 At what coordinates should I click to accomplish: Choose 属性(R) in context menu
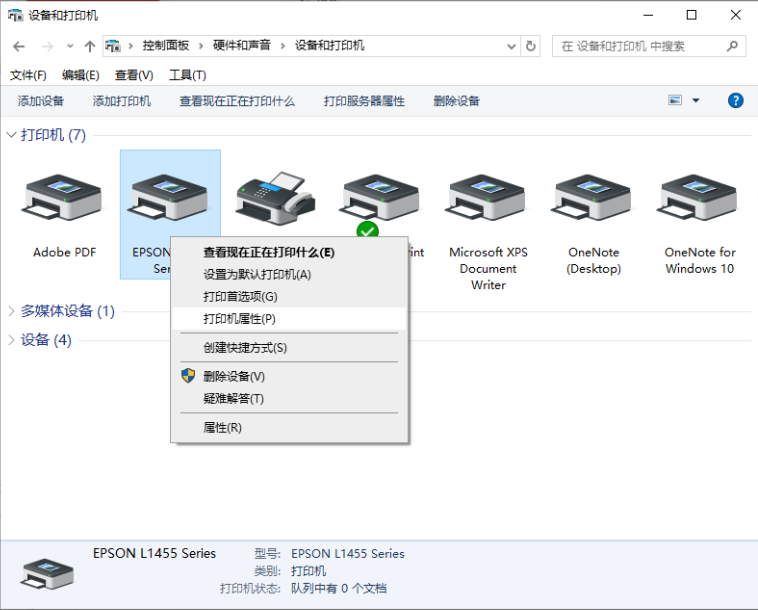click(289, 427)
